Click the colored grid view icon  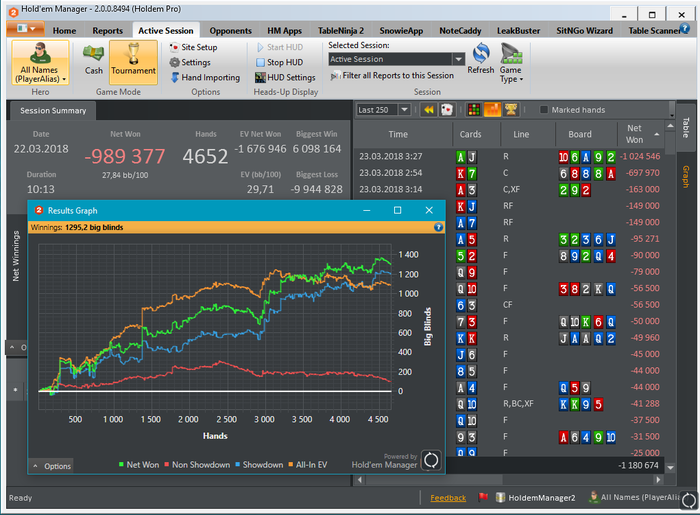tap(474, 110)
